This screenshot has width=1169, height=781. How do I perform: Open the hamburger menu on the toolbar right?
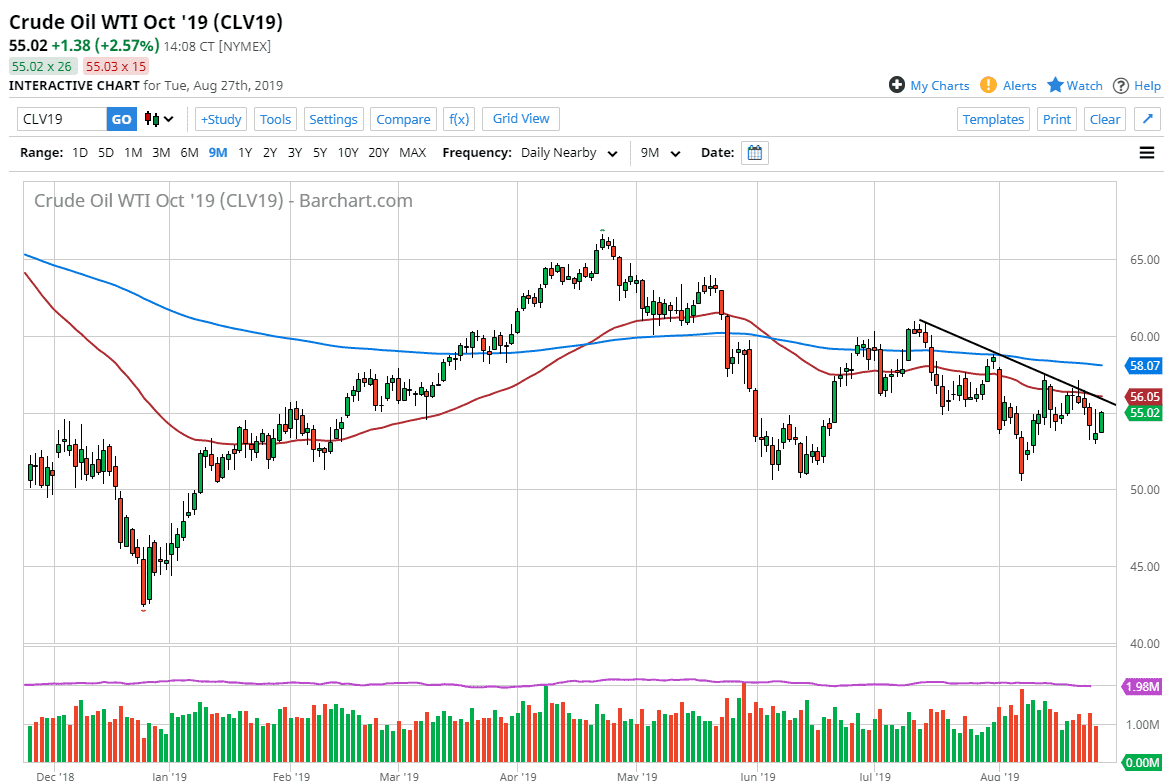click(1146, 152)
